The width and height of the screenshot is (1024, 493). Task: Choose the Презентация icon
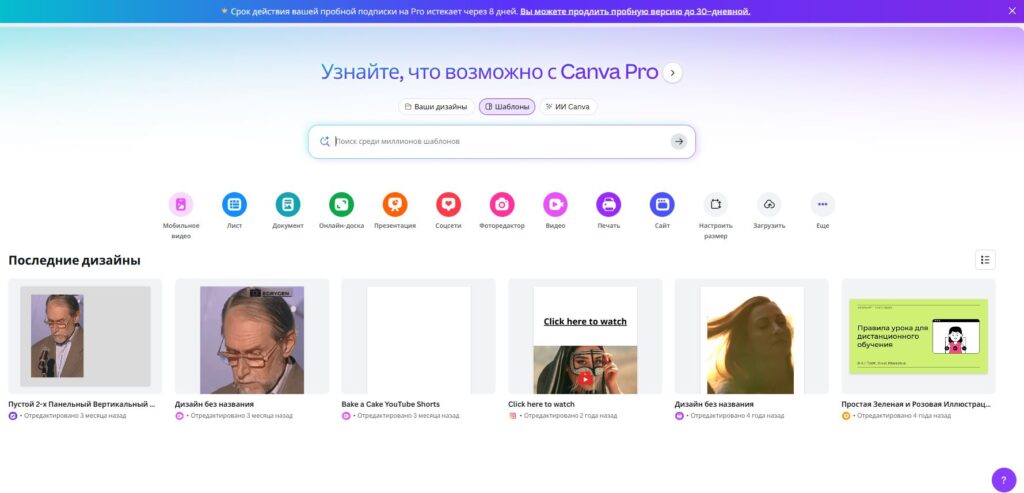pyautogui.click(x=395, y=204)
